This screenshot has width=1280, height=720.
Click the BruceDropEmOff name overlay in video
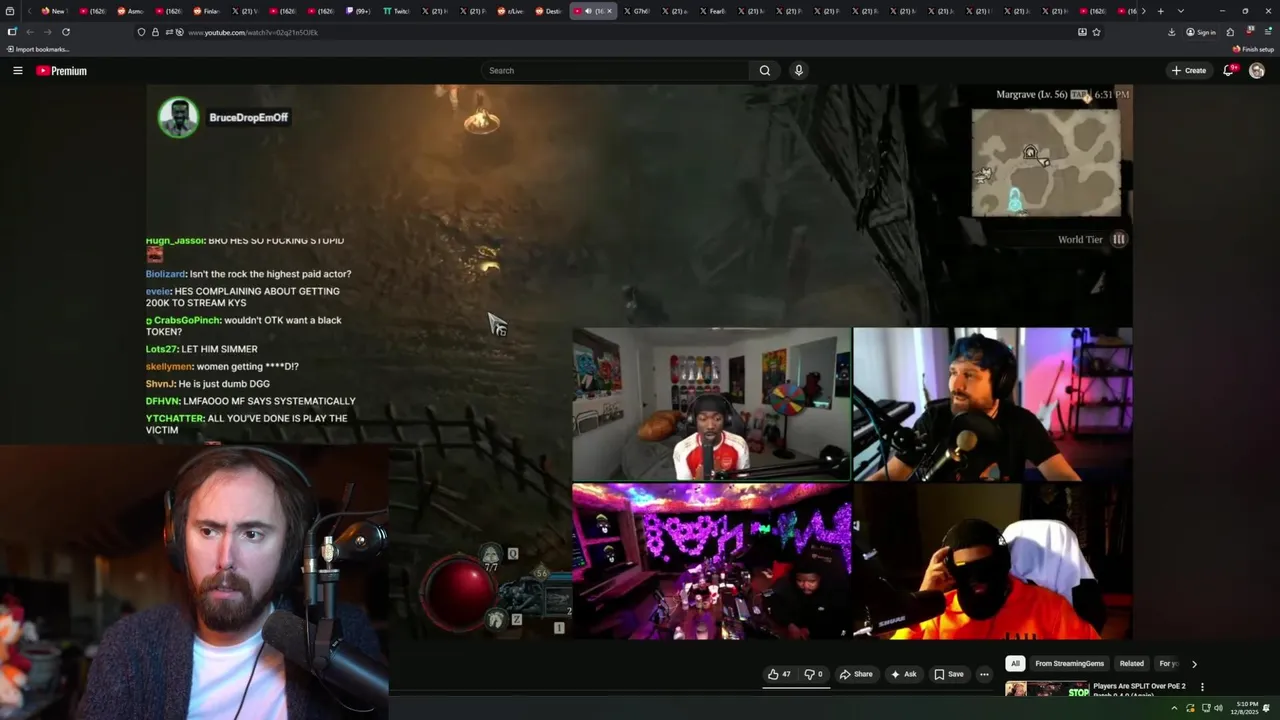click(248, 117)
